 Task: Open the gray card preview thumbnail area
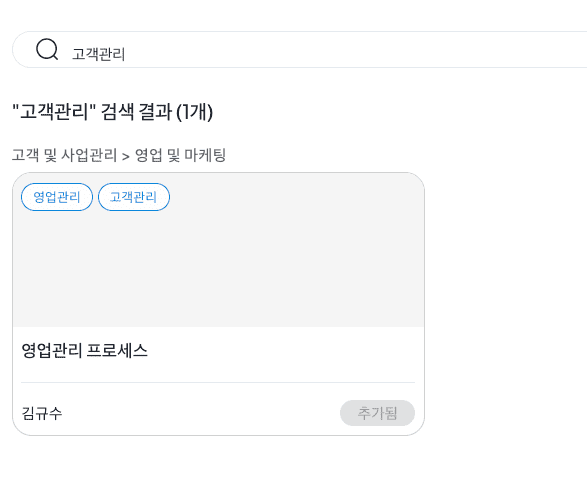pos(219,250)
